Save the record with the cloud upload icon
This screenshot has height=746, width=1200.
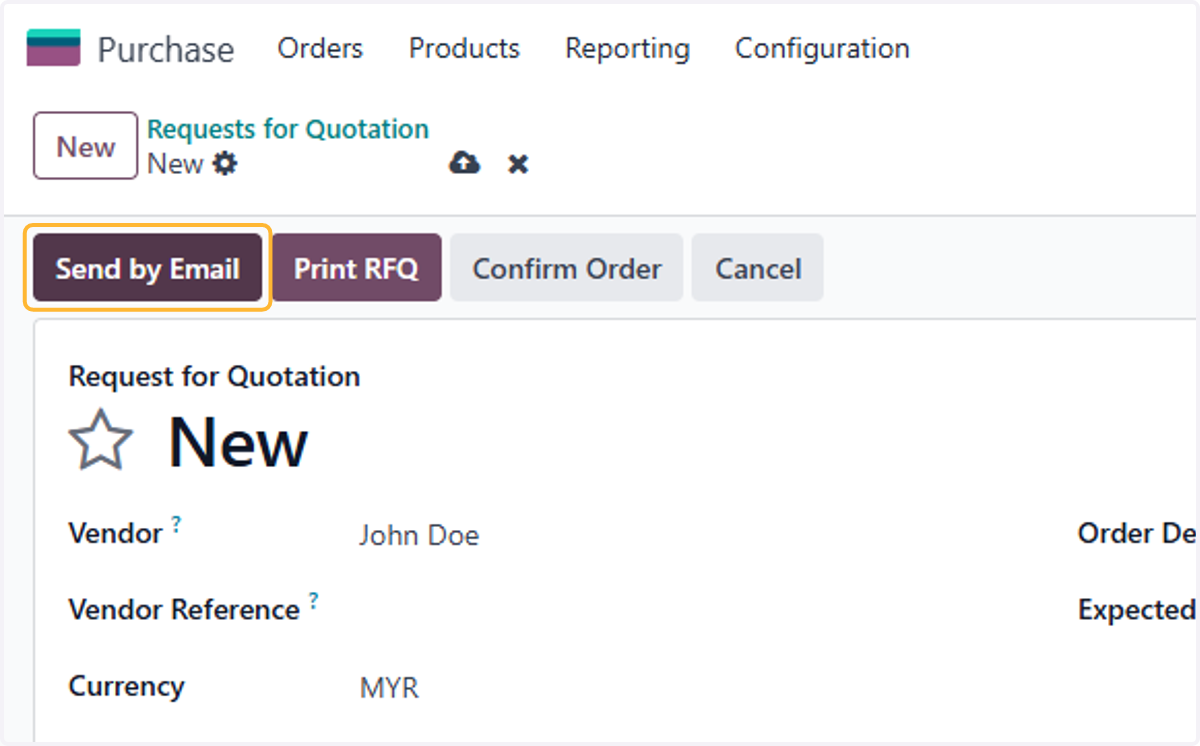point(464,163)
